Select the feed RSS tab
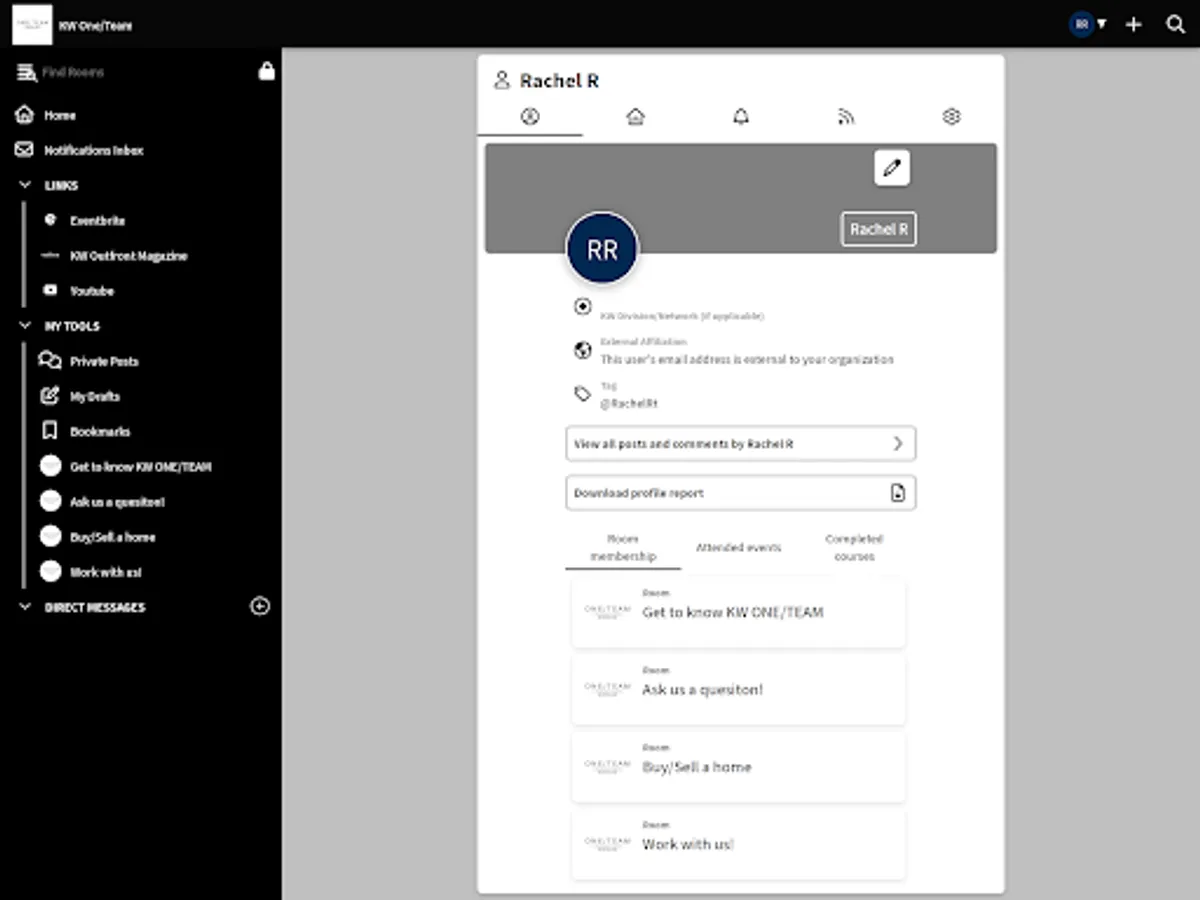The height and width of the screenshot is (900, 1200). coord(846,116)
